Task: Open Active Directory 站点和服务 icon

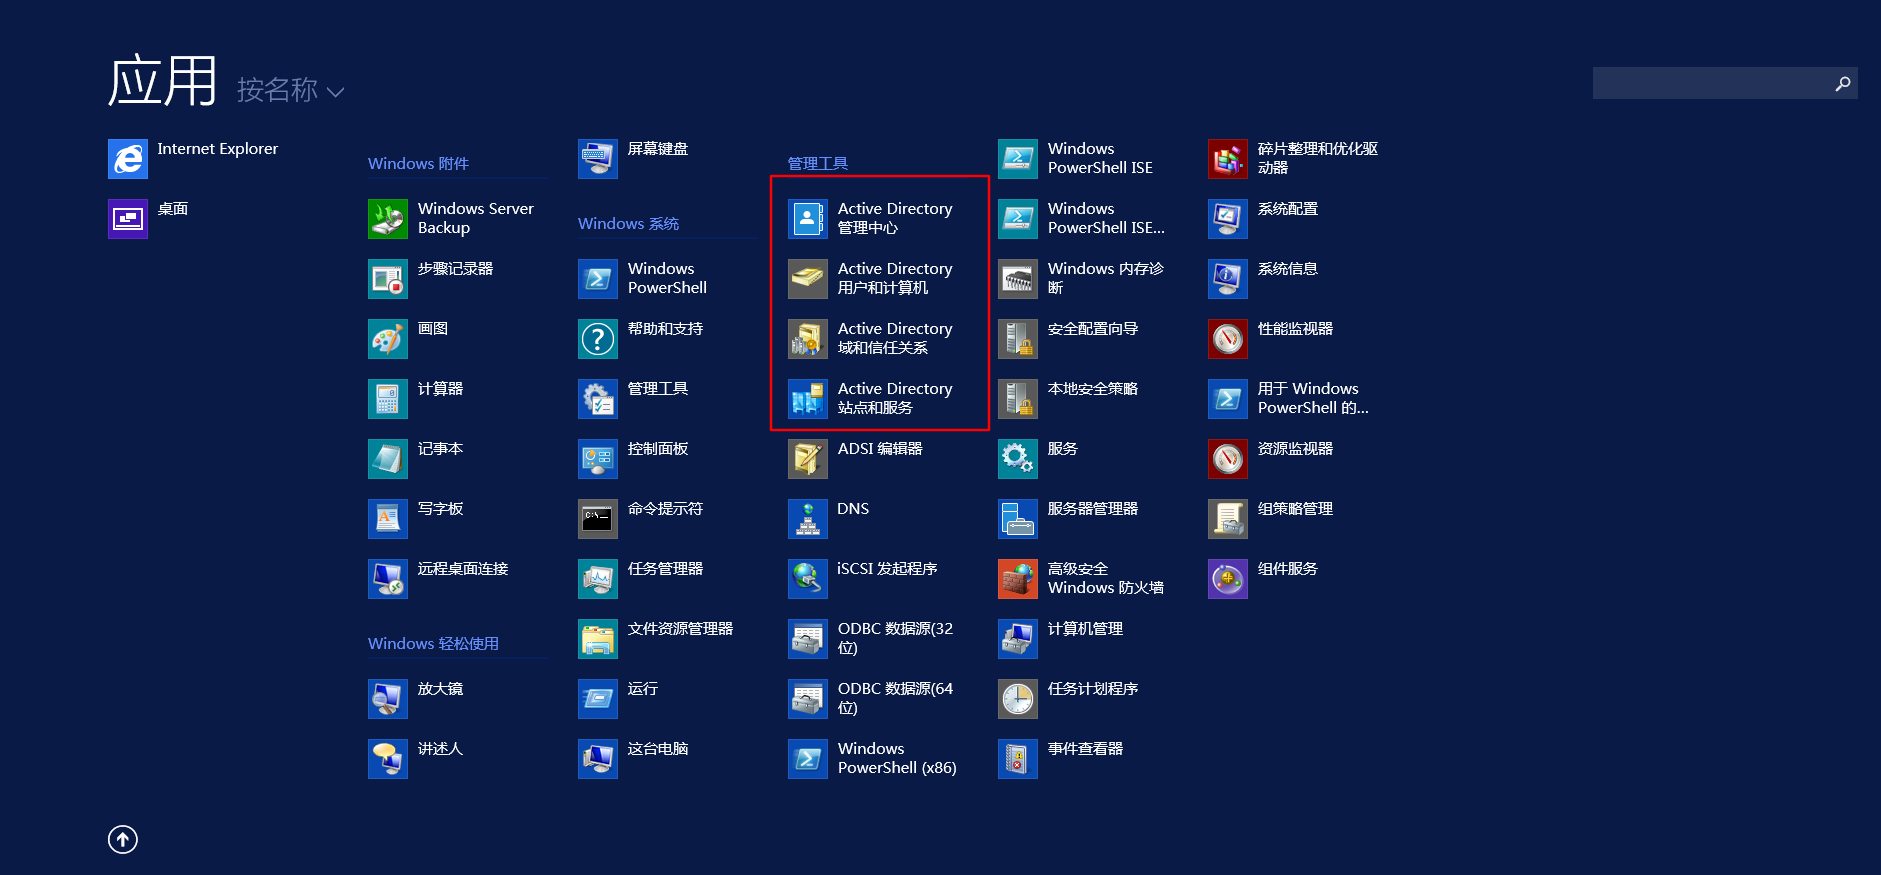Action: [x=808, y=399]
